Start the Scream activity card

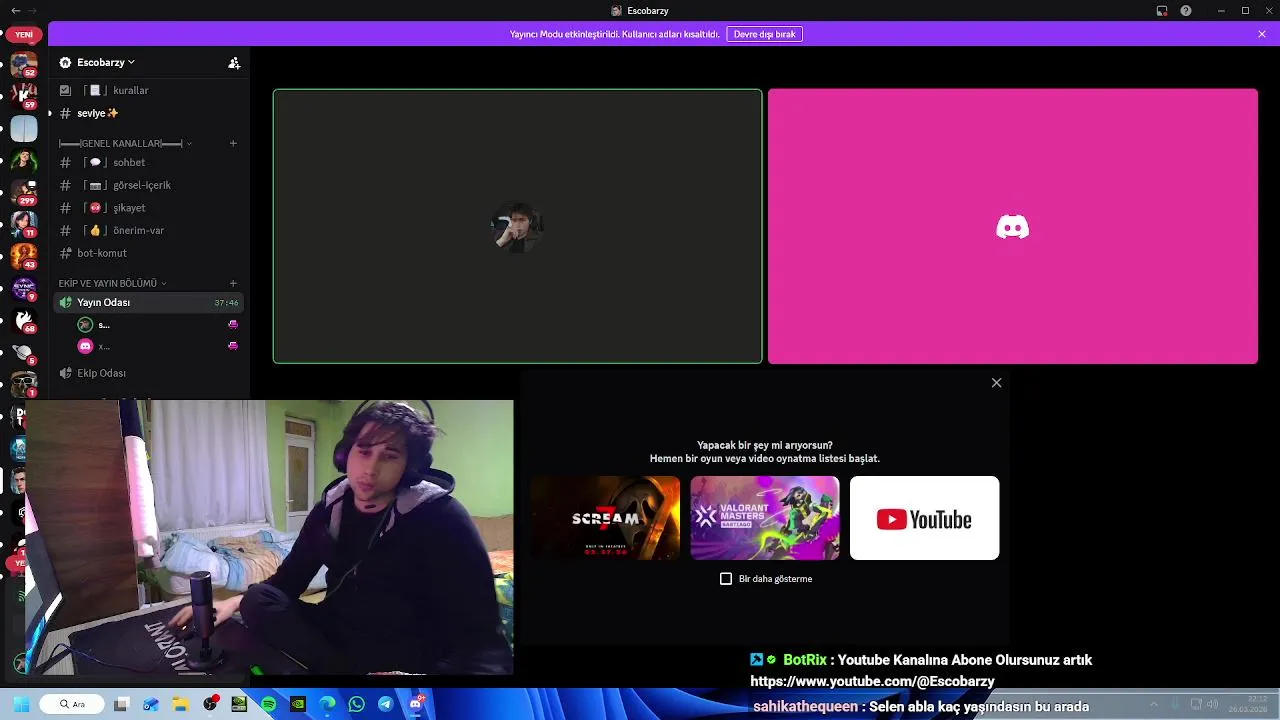coord(605,518)
